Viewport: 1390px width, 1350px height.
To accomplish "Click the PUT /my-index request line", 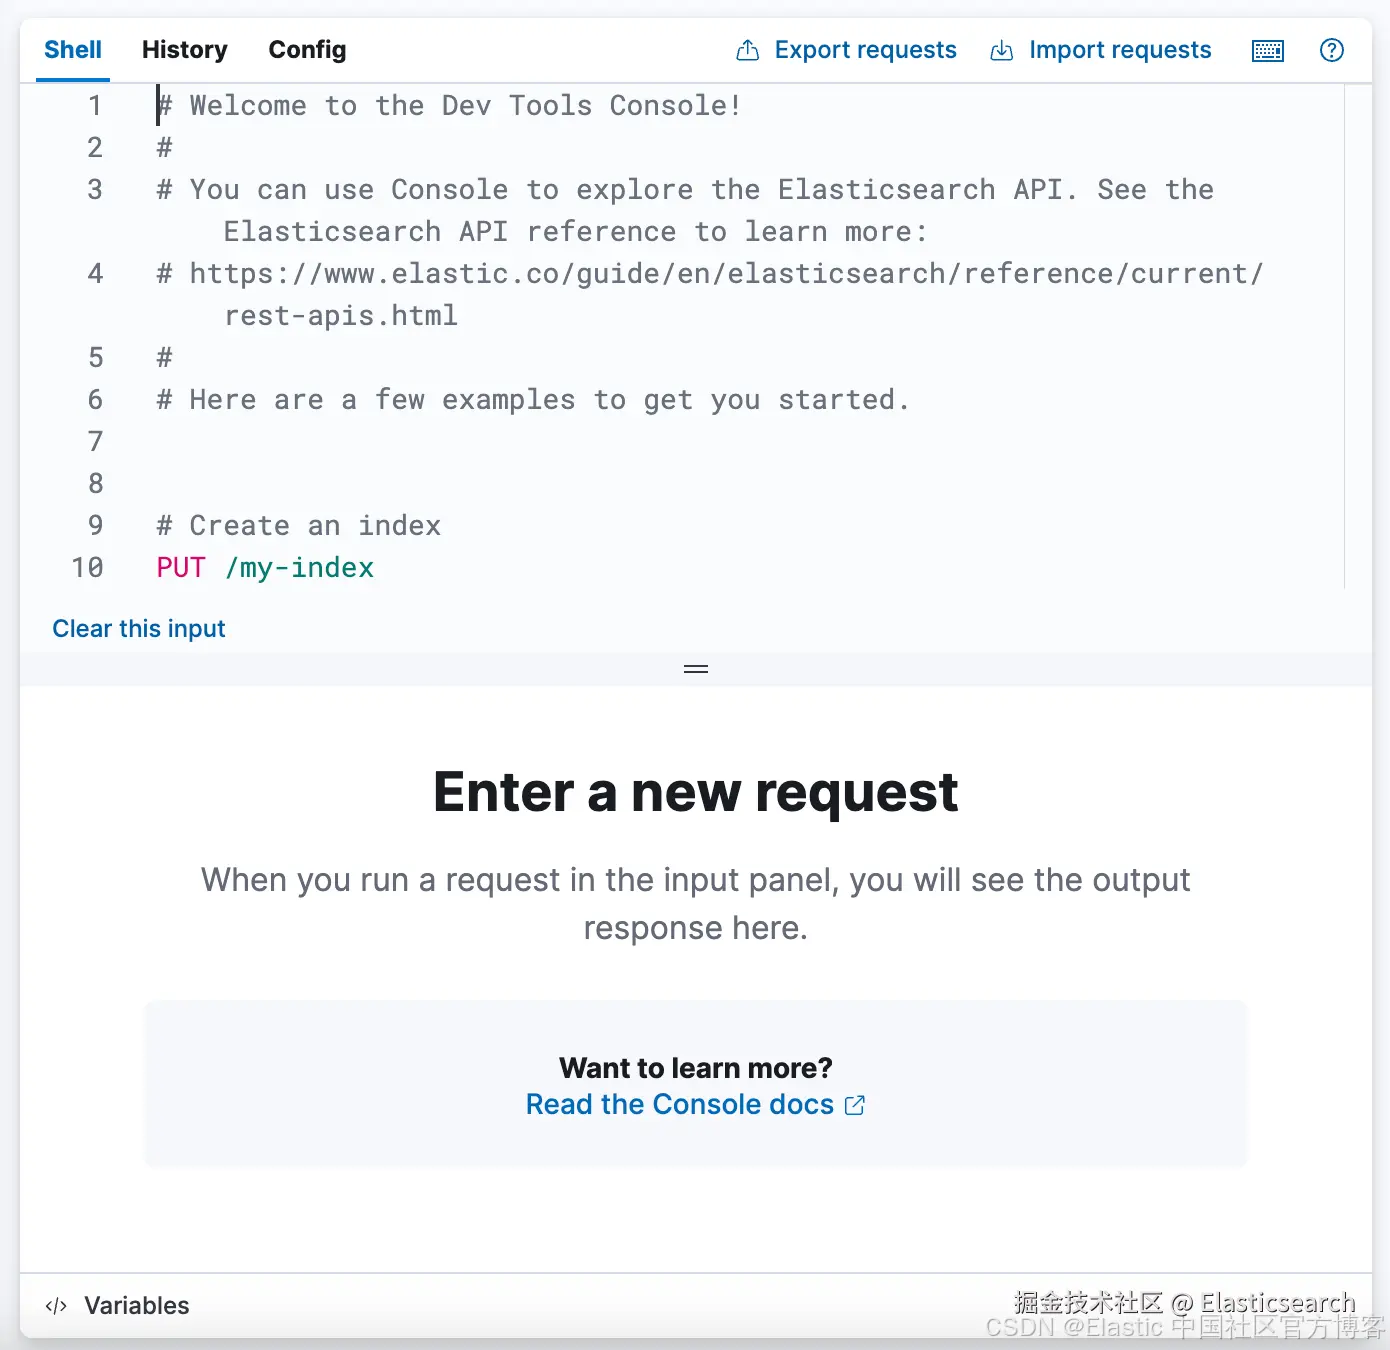I will (x=265, y=568).
